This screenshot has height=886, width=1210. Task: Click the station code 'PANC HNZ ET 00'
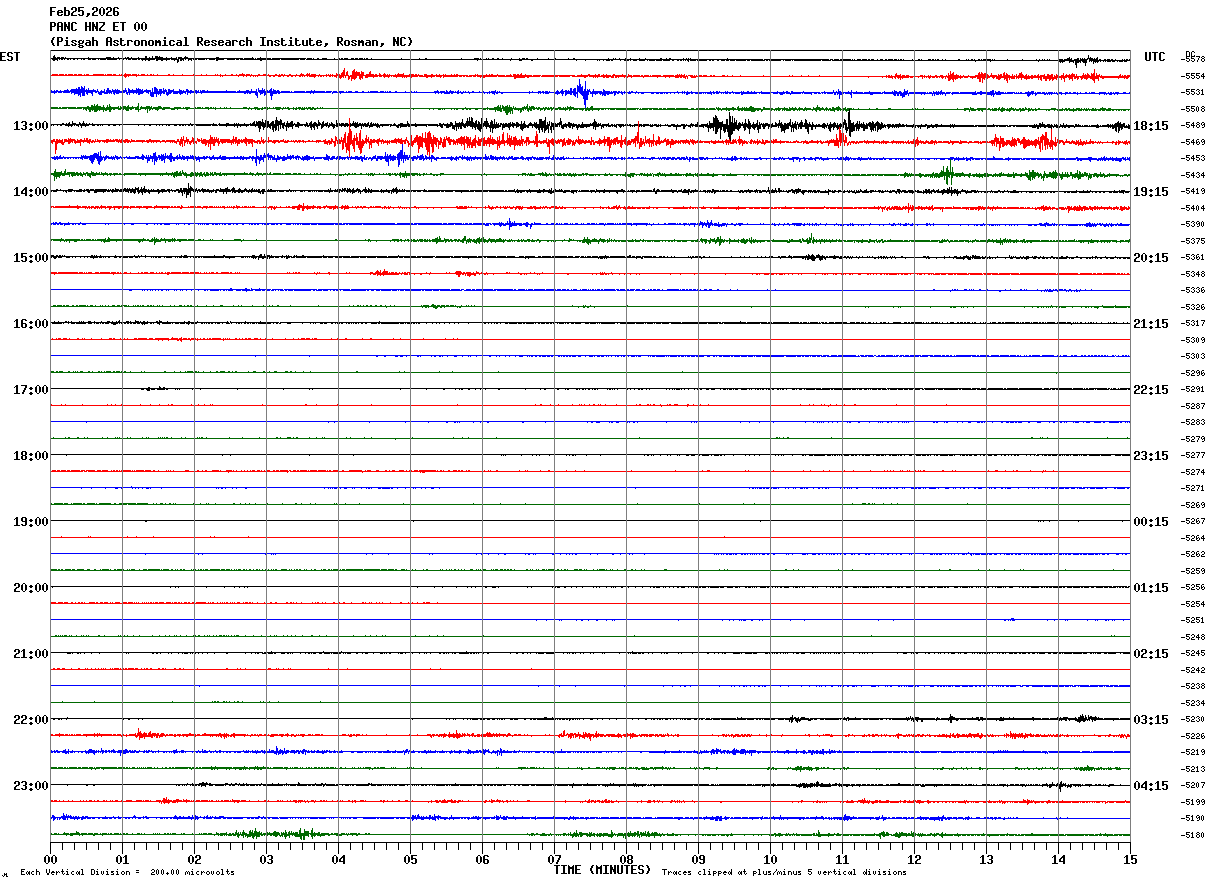point(98,27)
